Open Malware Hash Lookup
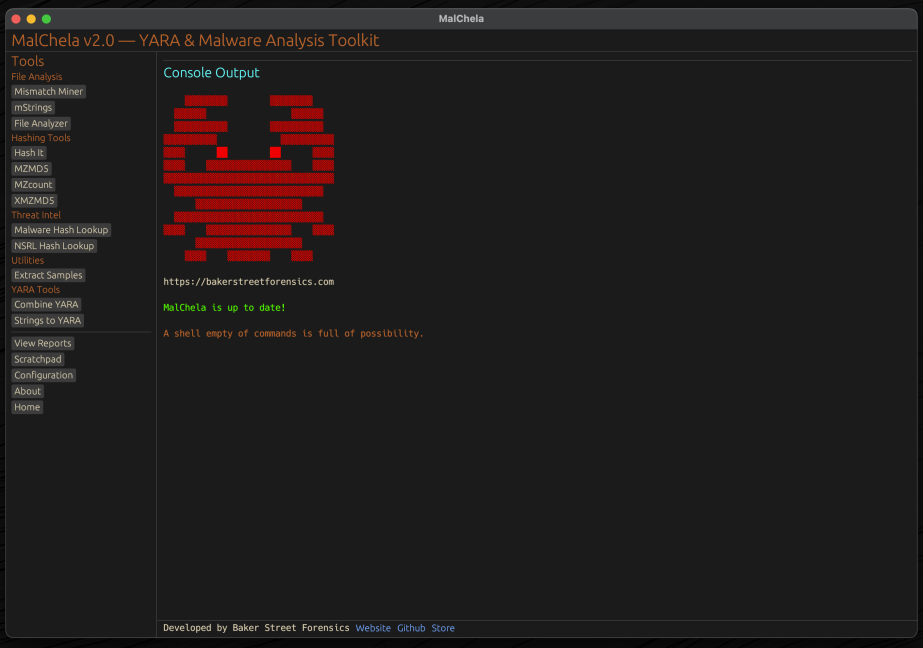The width and height of the screenshot is (923, 648). tap(61, 230)
